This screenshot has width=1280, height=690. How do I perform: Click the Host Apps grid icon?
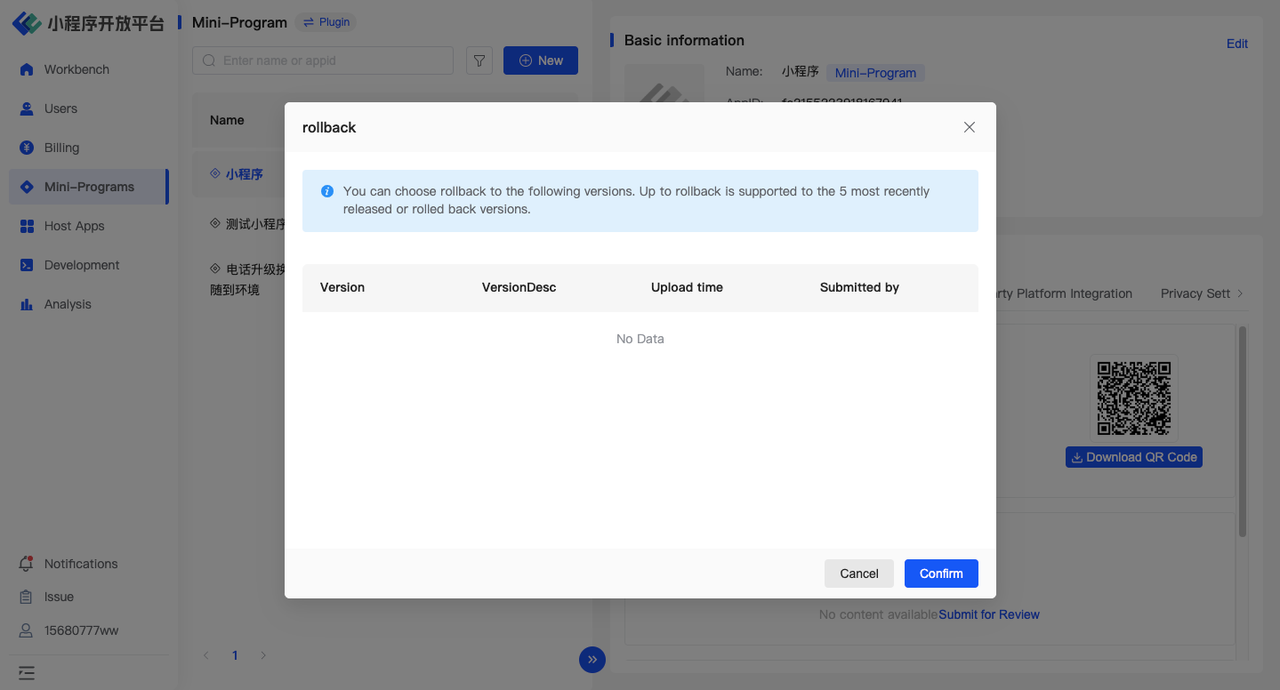(26, 226)
